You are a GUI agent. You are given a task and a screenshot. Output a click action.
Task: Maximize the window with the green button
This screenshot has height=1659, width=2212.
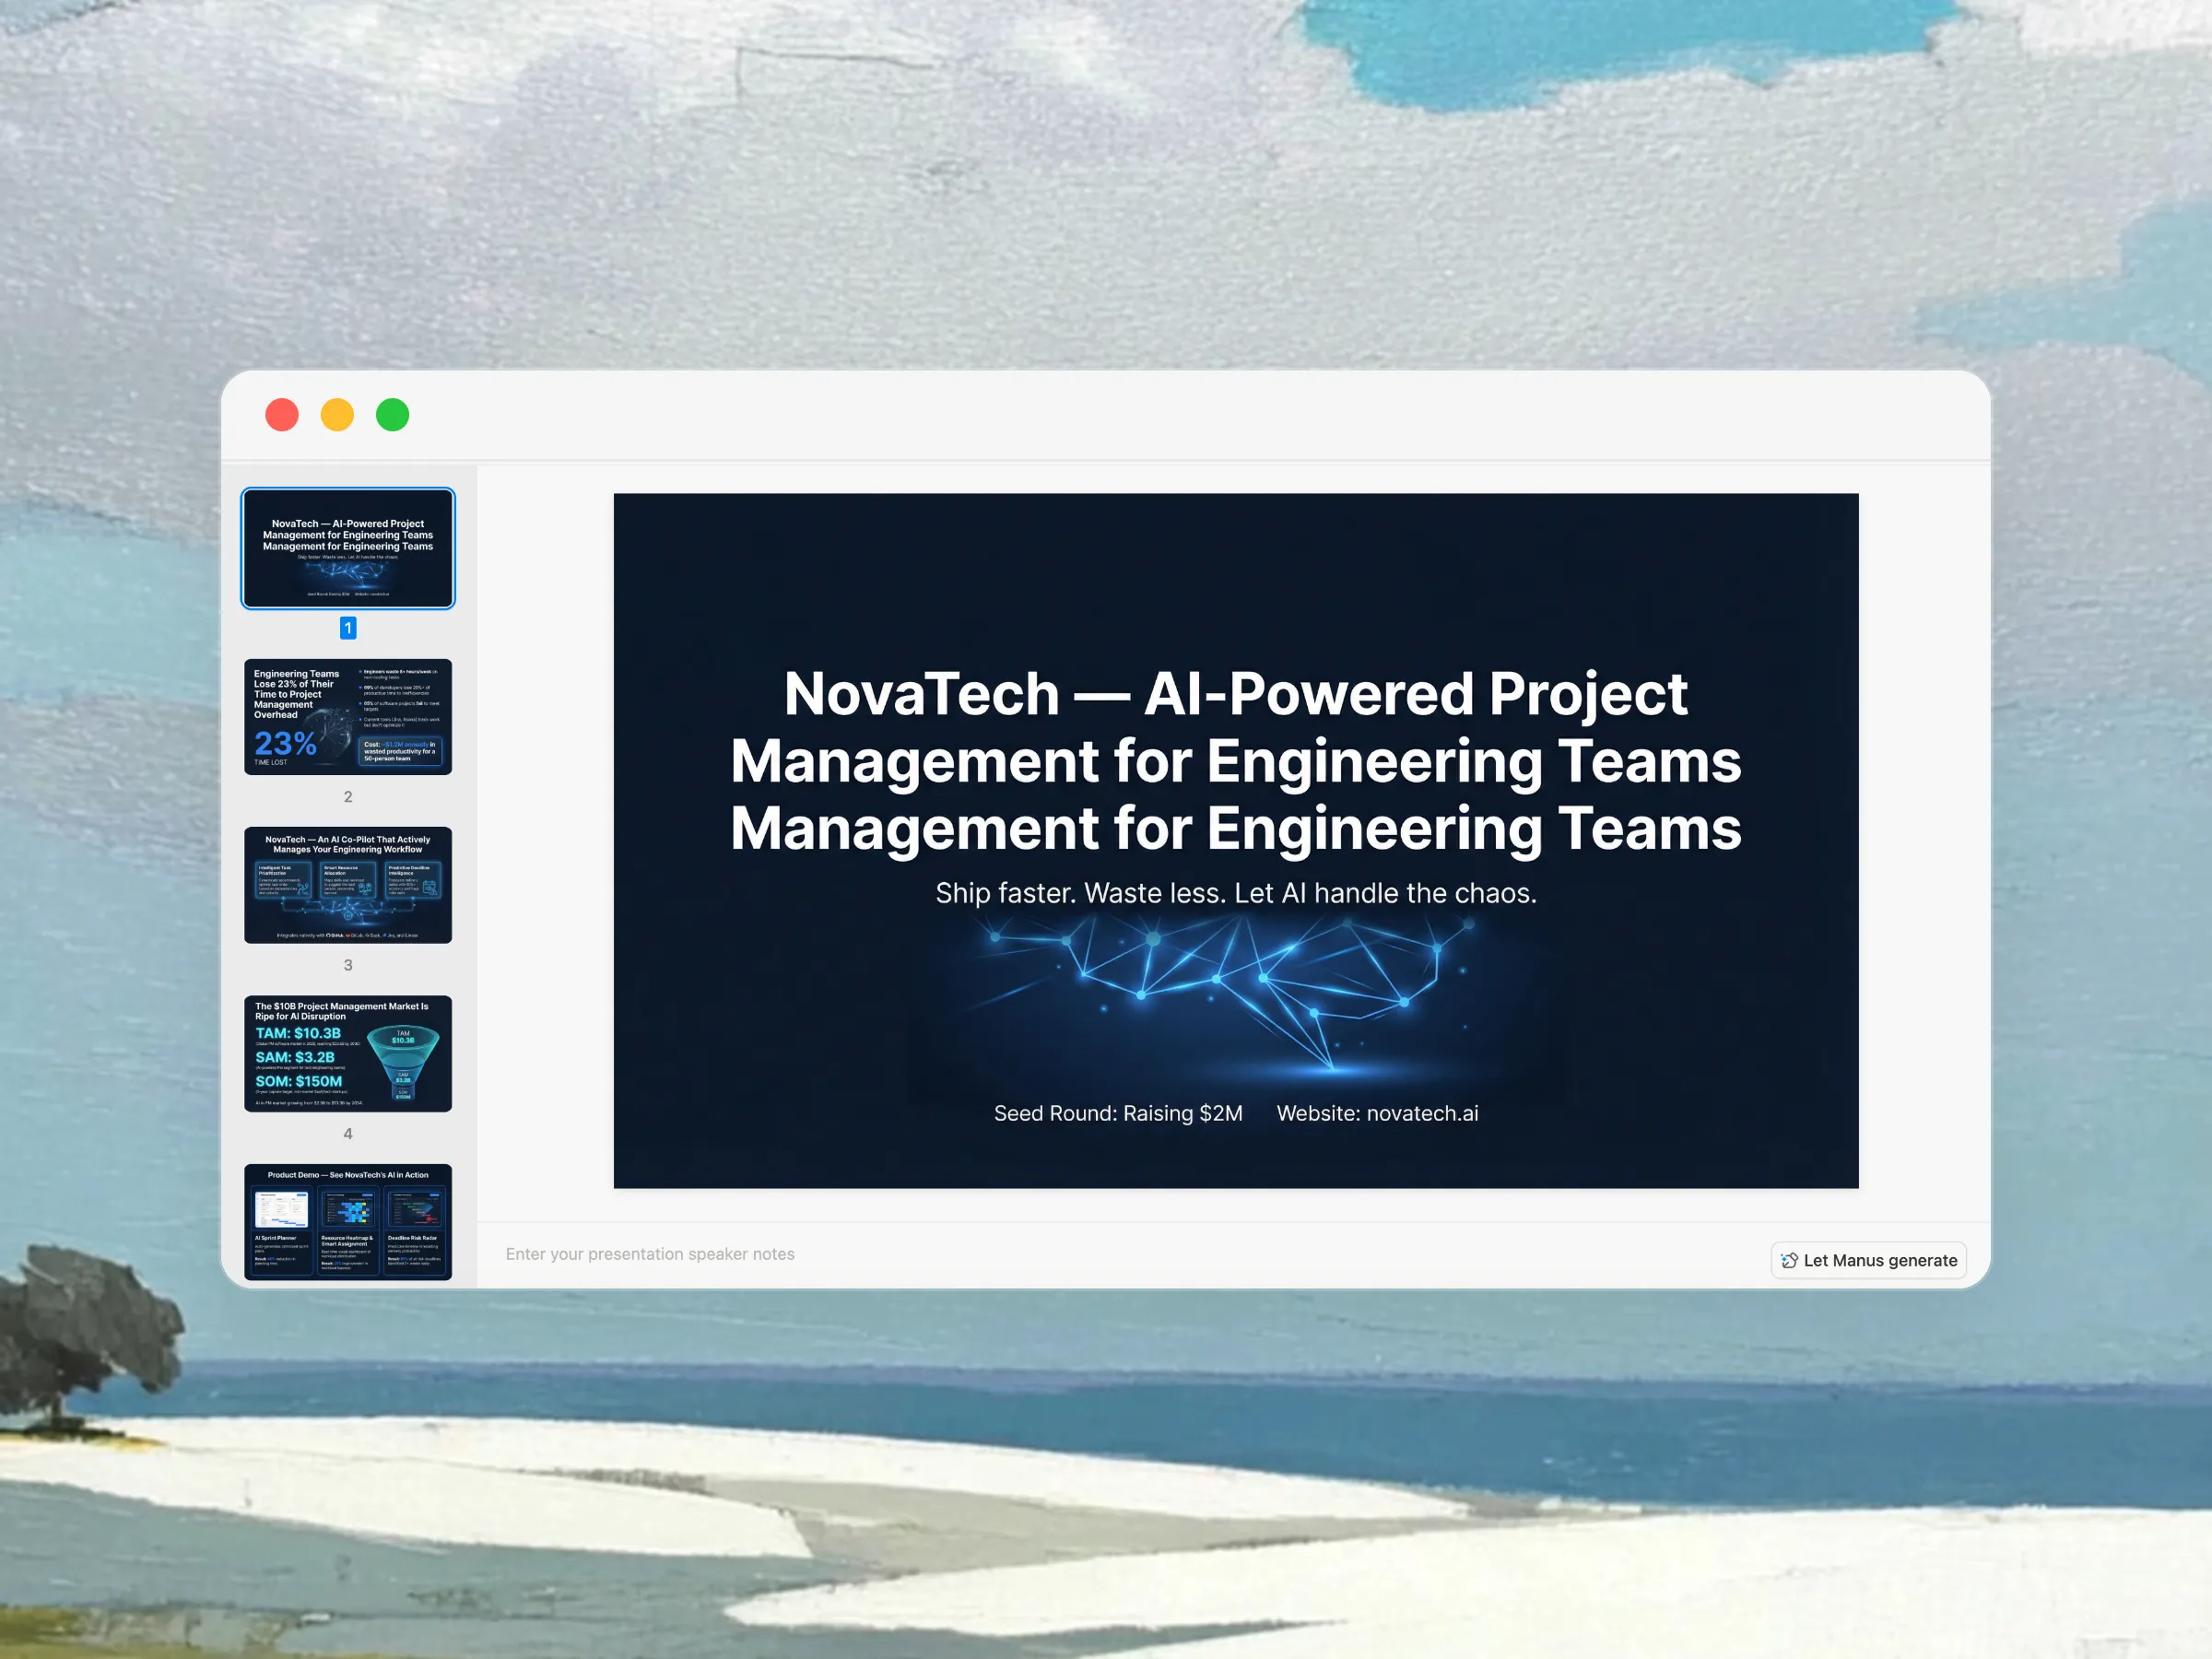click(392, 415)
